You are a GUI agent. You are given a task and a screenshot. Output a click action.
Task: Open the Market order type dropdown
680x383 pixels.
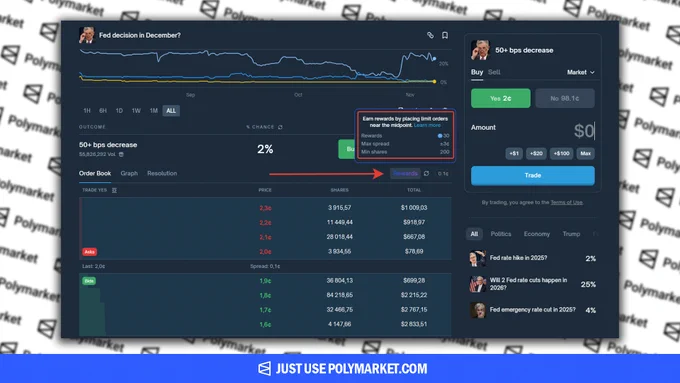pyautogui.click(x=581, y=72)
